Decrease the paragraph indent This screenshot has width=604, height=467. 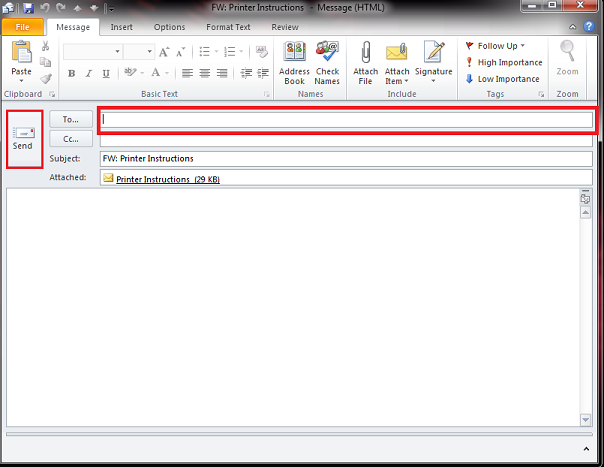click(x=246, y=73)
